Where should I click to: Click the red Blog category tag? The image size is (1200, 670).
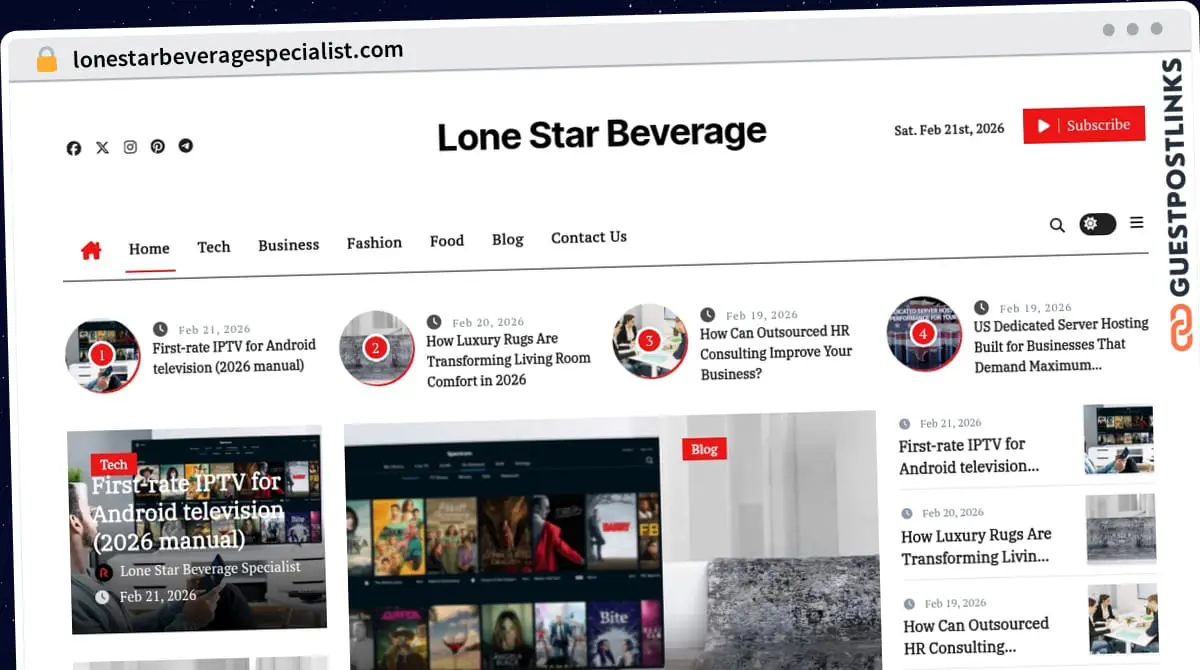click(704, 449)
